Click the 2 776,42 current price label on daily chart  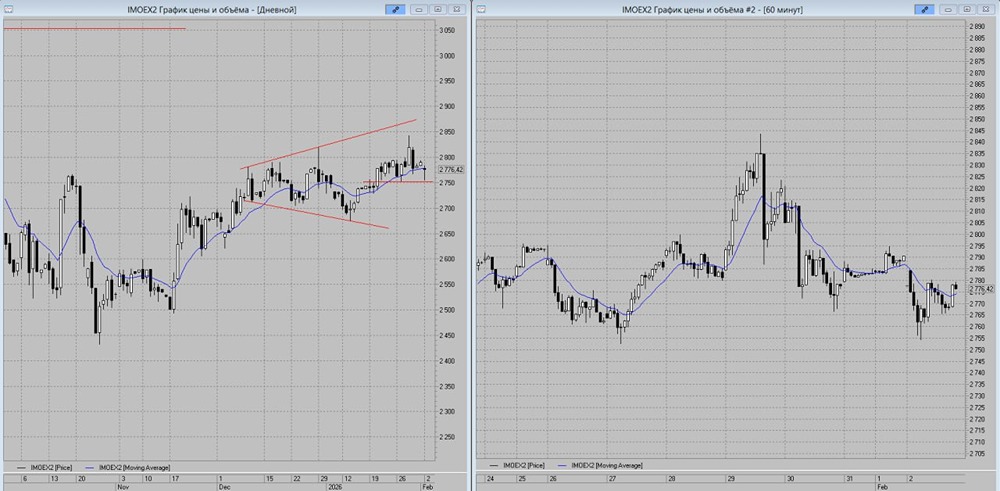pyautogui.click(x=451, y=170)
